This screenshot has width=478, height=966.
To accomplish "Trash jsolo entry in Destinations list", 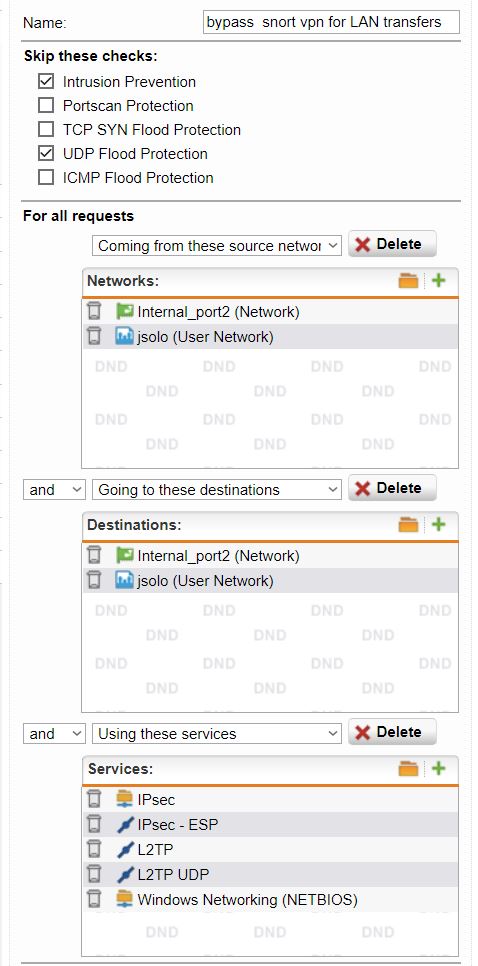I will (94, 580).
